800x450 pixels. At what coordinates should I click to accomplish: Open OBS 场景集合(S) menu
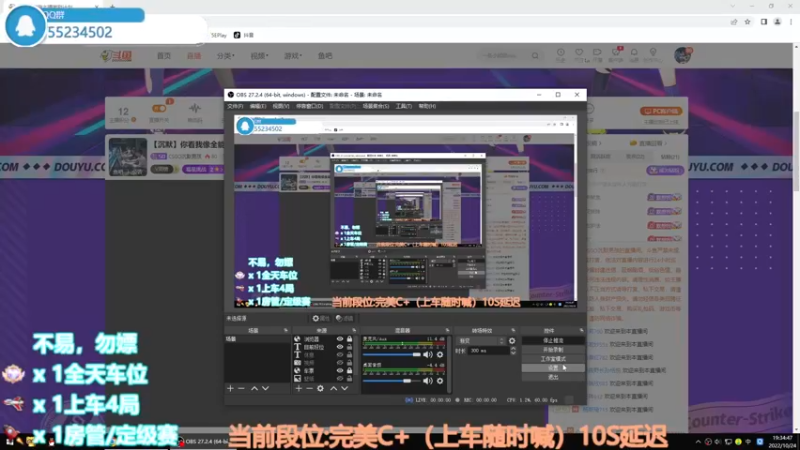(x=376, y=106)
